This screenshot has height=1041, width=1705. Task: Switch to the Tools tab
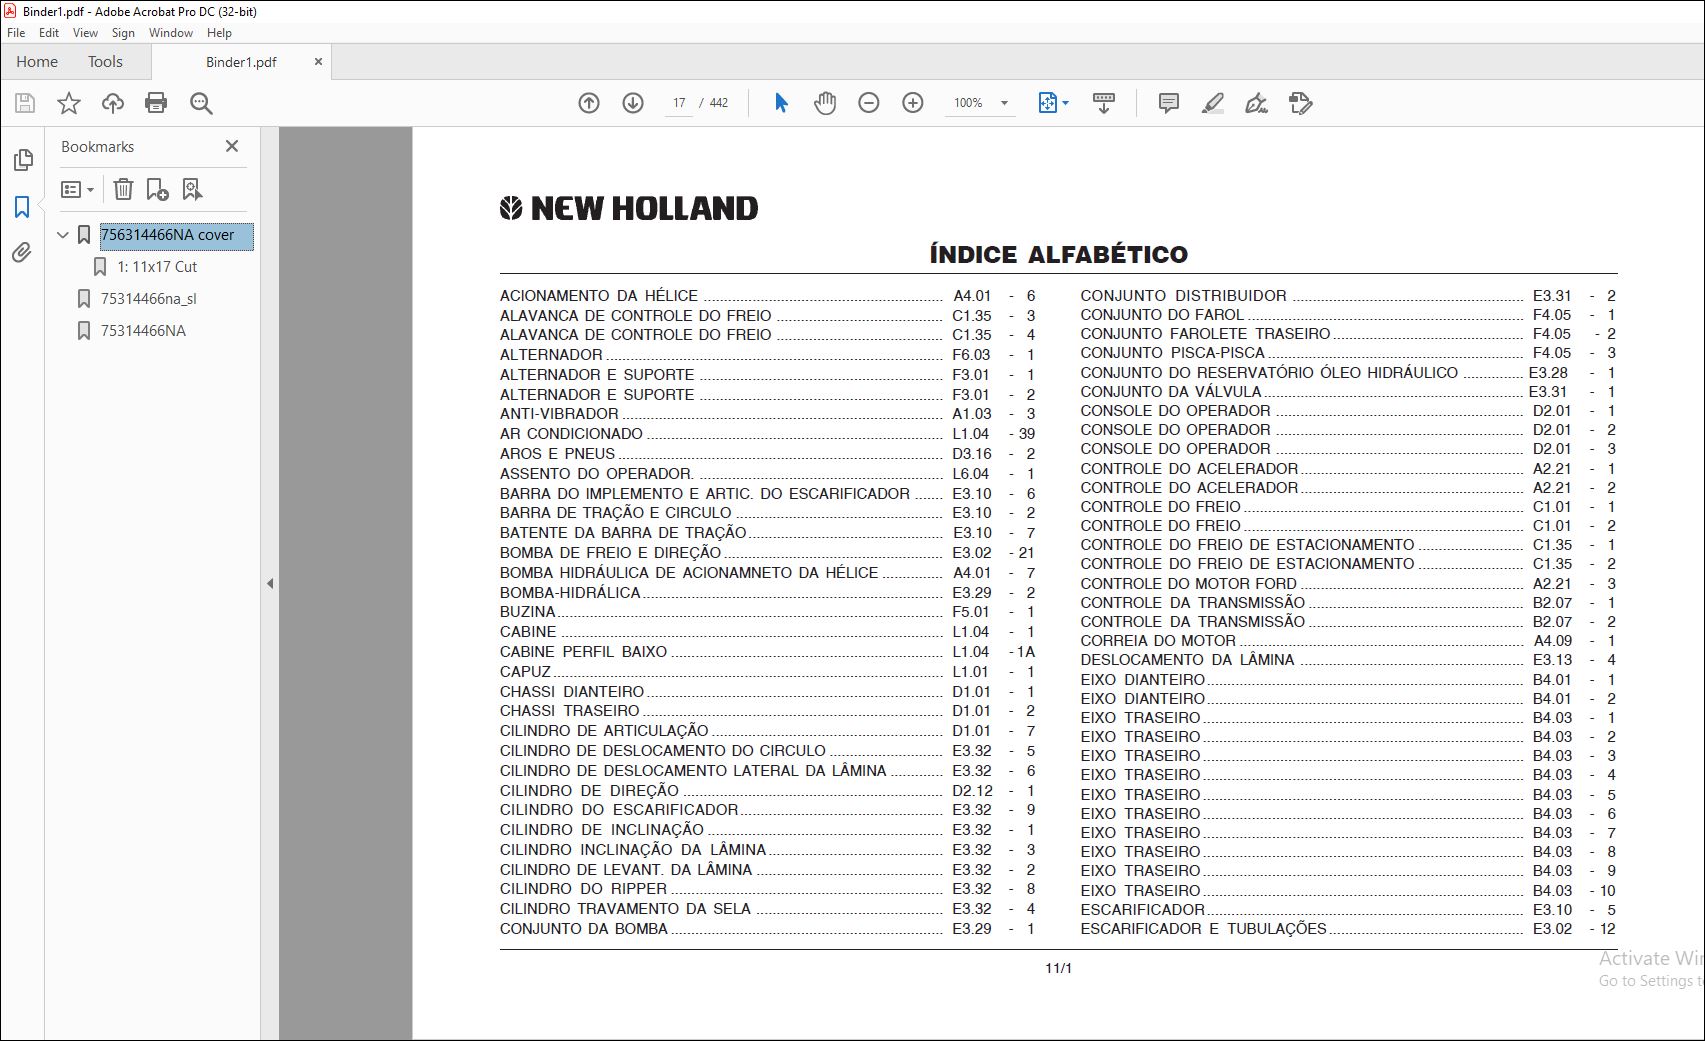[x=105, y=62]
